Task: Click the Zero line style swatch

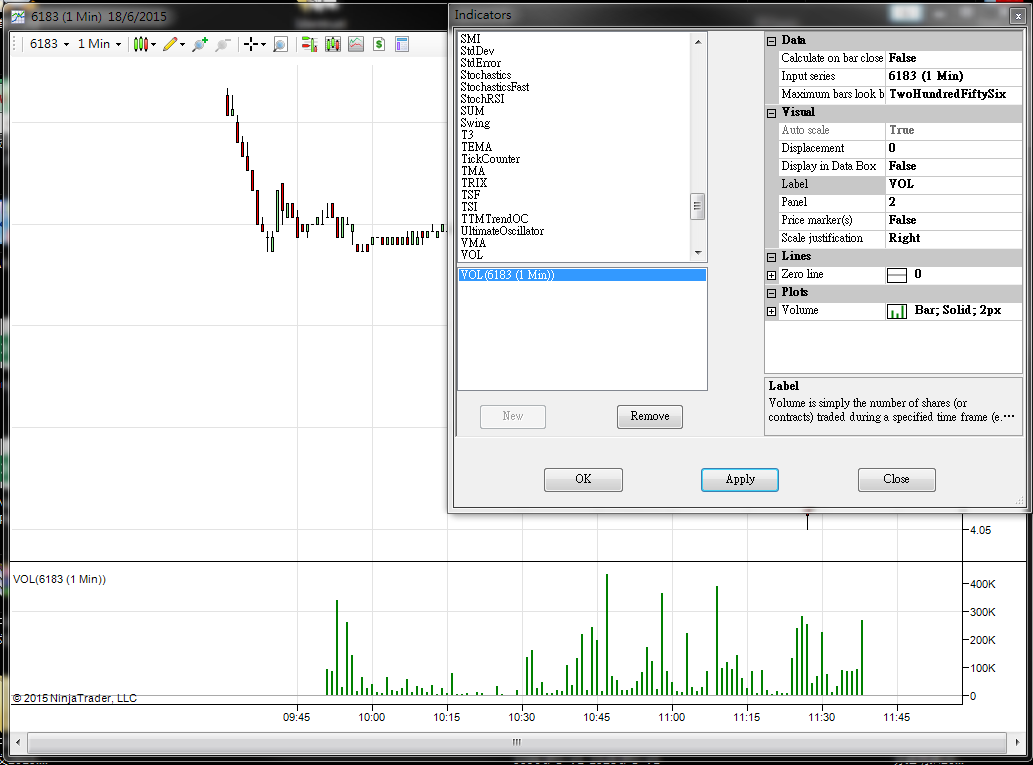Action: [897, 275]
